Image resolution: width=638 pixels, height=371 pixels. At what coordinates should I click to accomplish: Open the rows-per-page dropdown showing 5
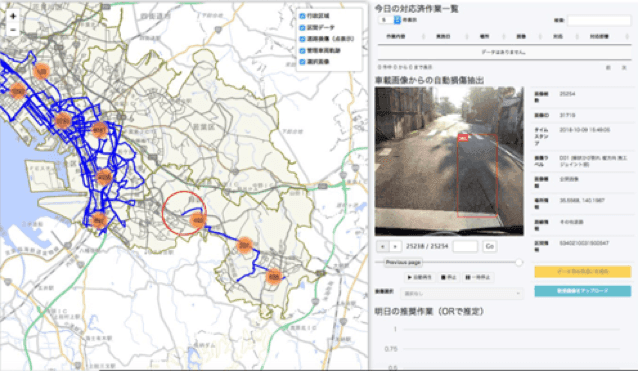(389, 20)
